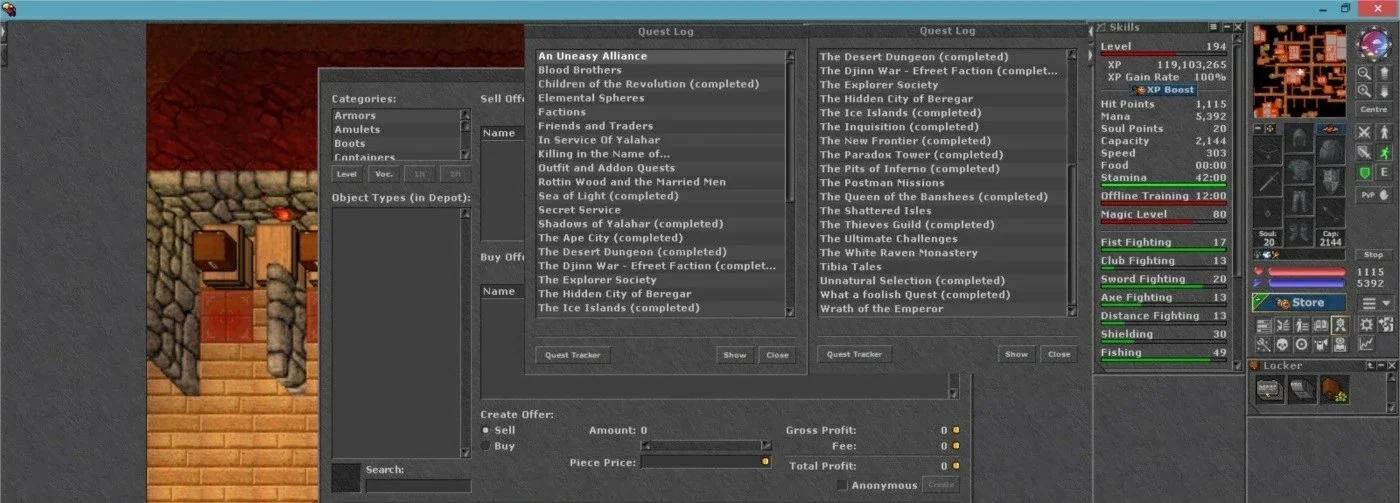
Task: Click the highlighted quest log sidebar icon
Action: click(x=1340, y=324)
